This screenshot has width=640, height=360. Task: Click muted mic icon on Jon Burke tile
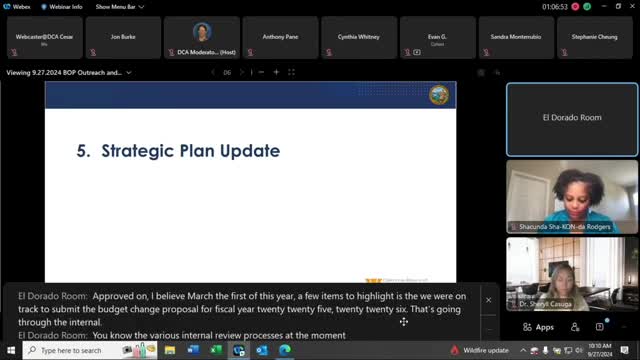click(x=93, y=52)
